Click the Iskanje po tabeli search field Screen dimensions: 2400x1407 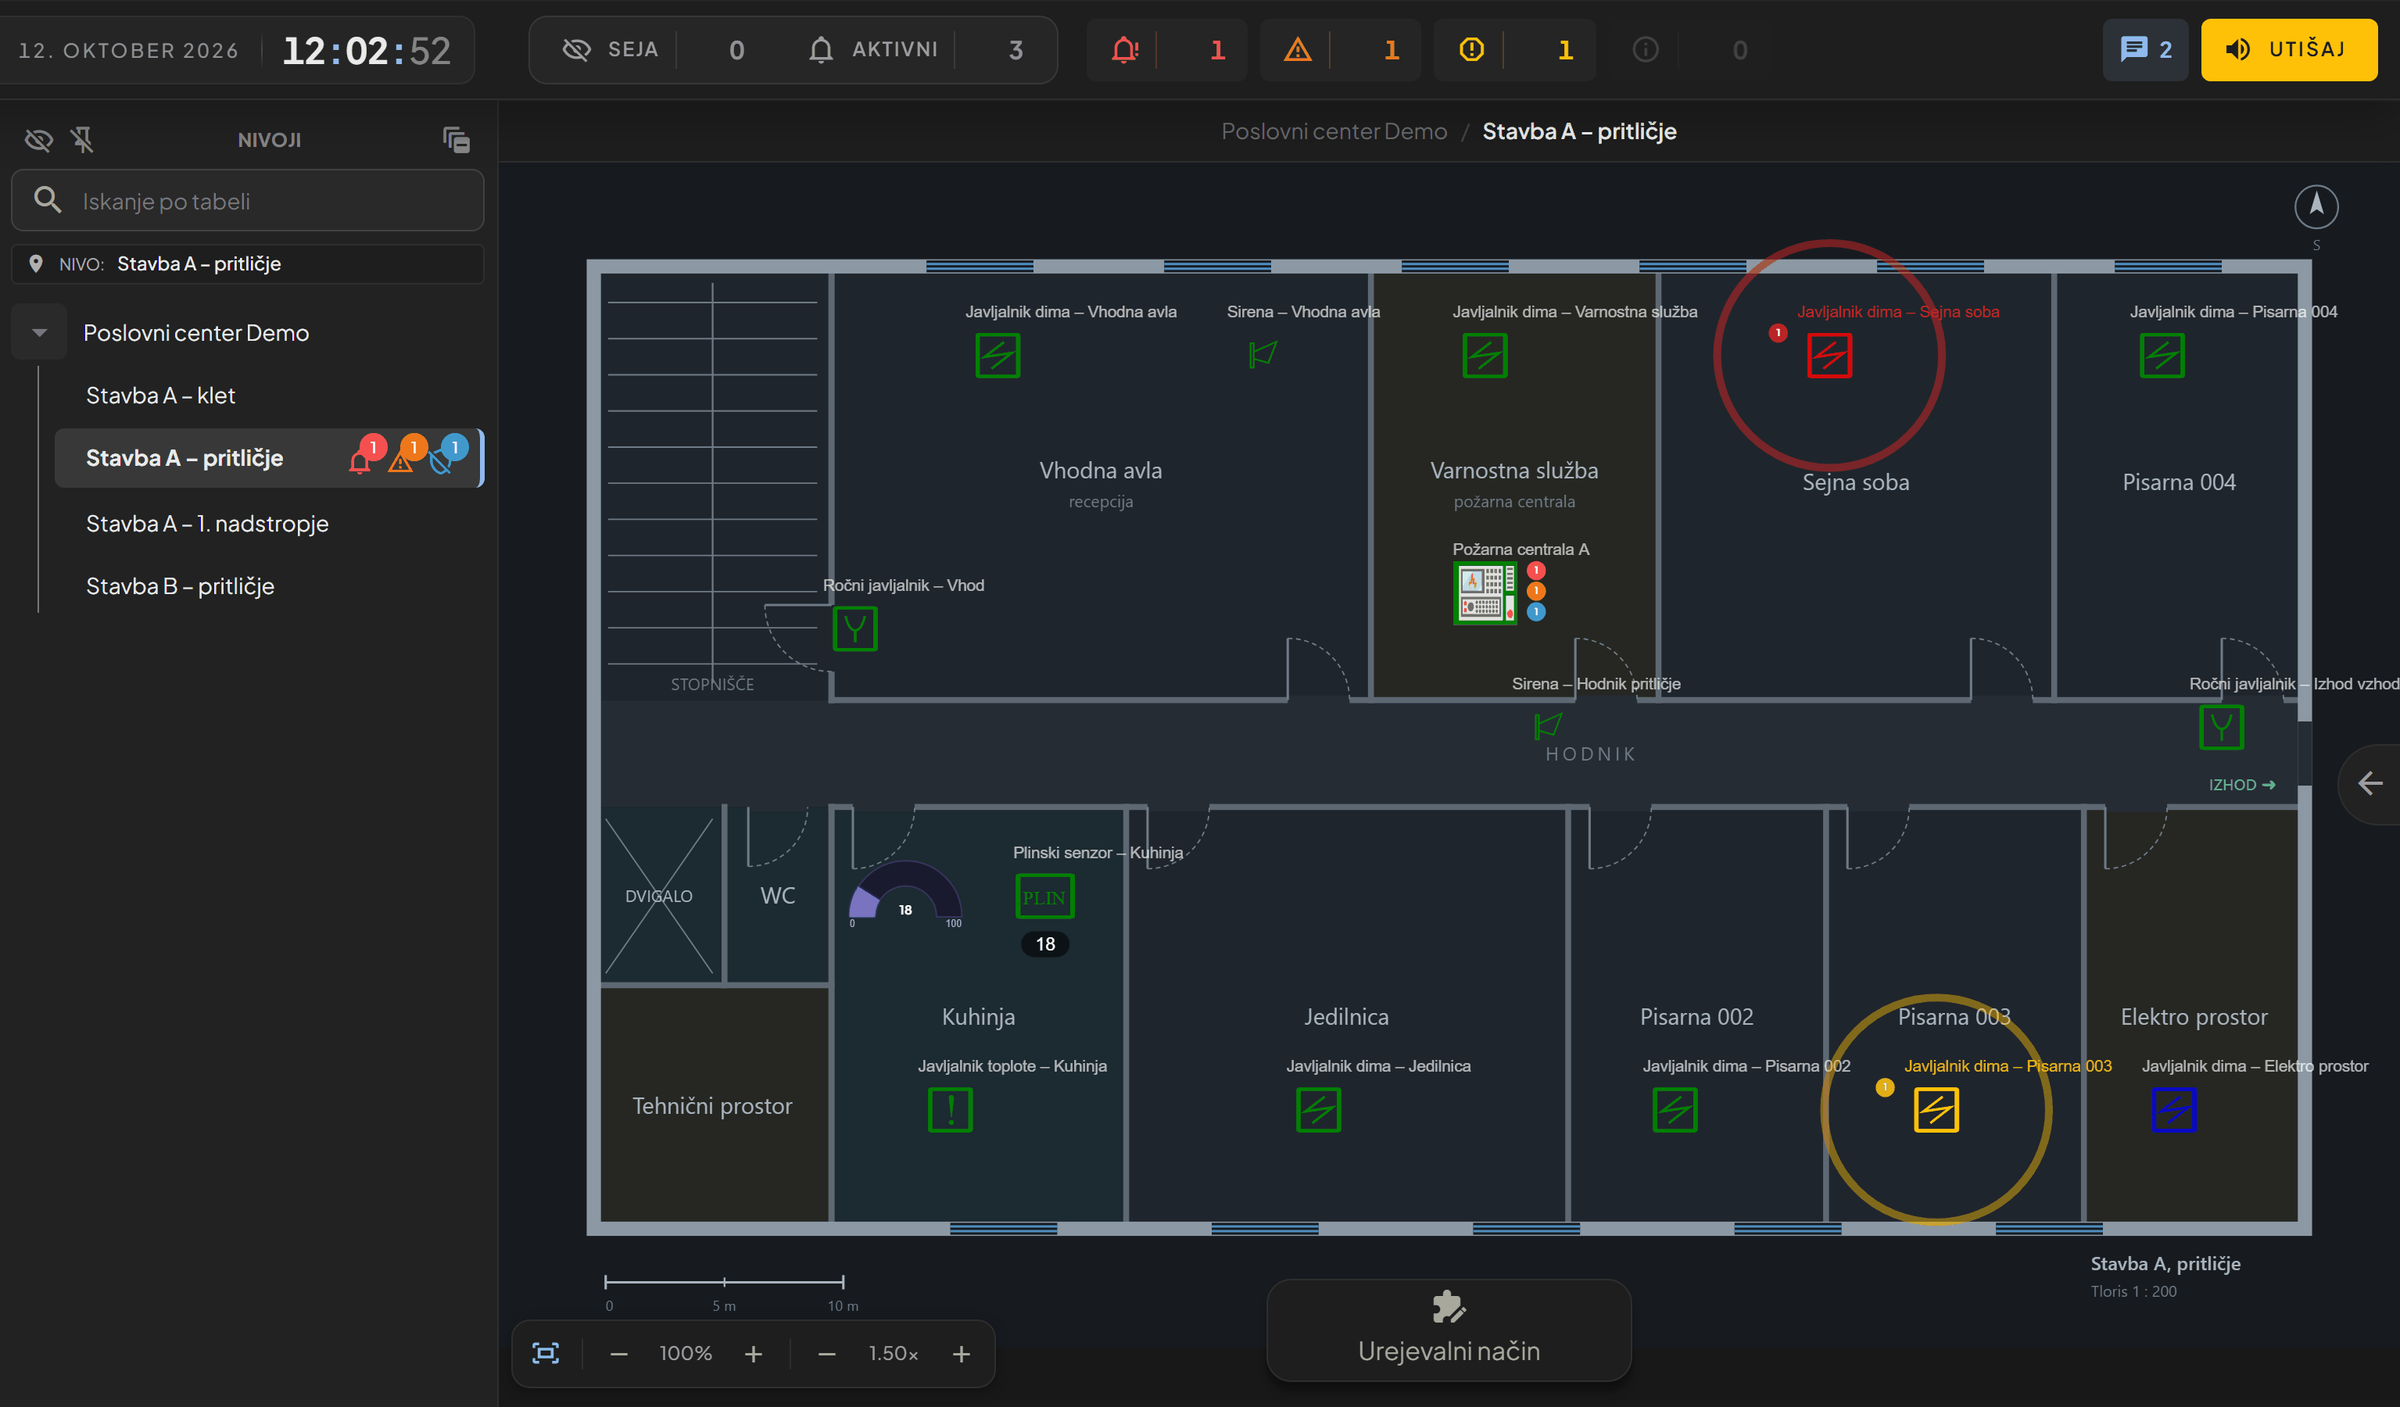[248, 200]
